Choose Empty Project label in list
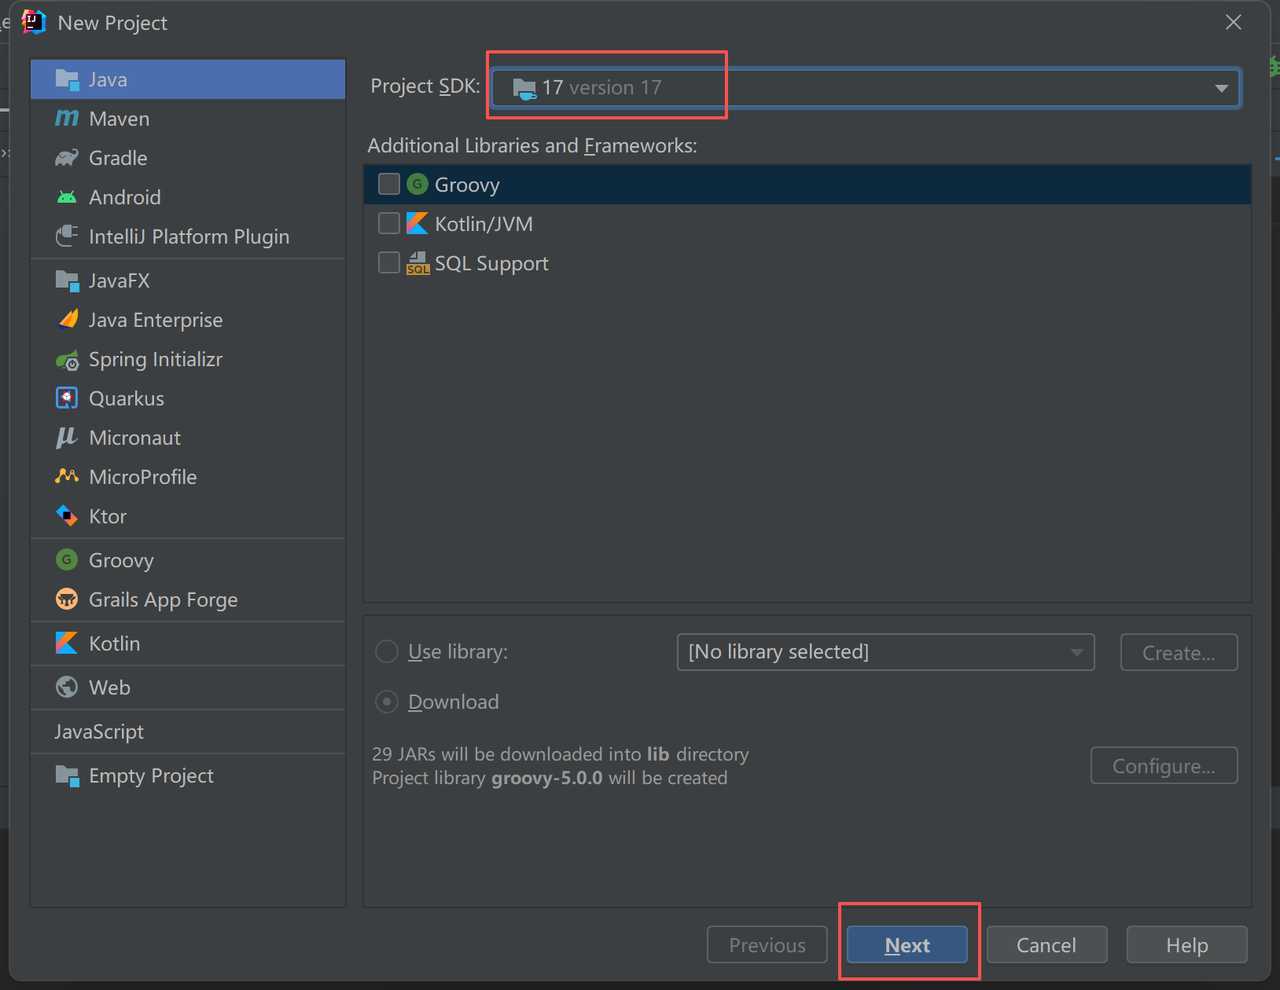 [151, 776]
